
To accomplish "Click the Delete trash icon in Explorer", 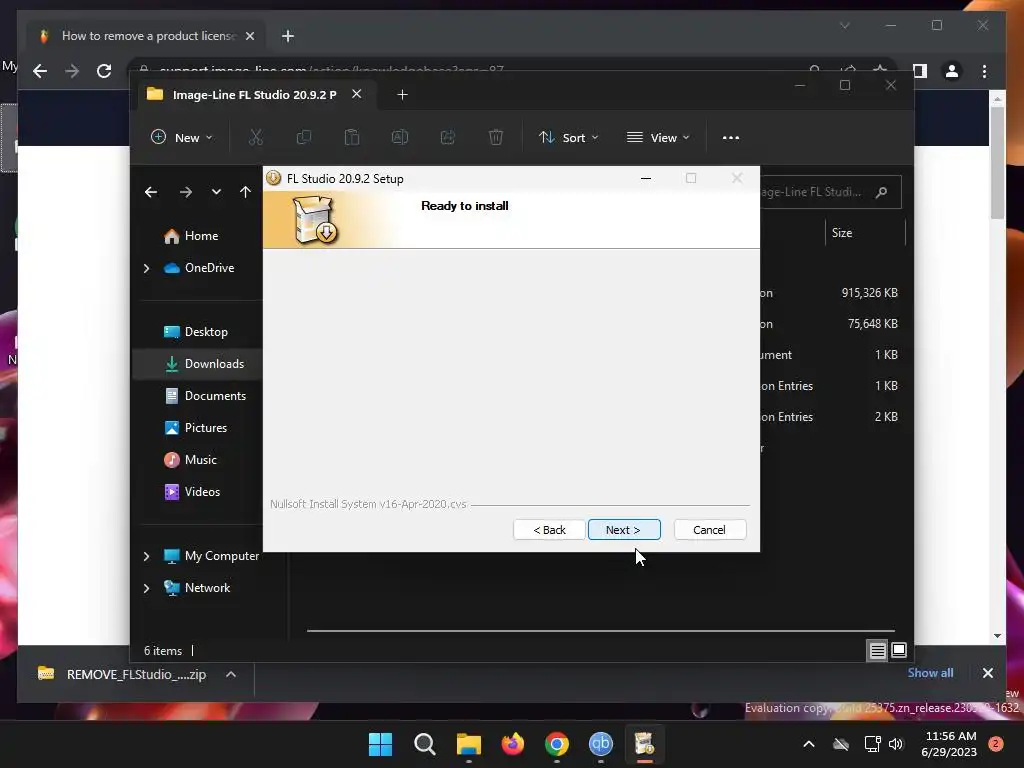I will coord(496,137).
